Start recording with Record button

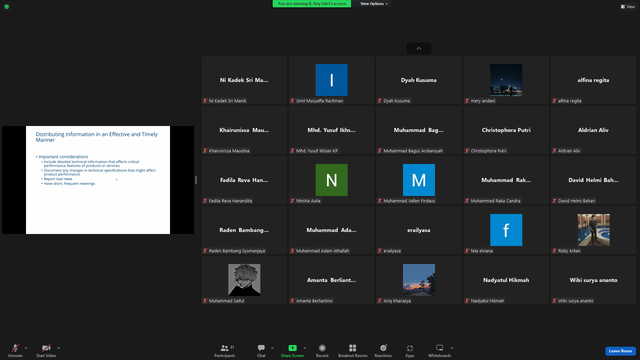[x=322, y=350]
